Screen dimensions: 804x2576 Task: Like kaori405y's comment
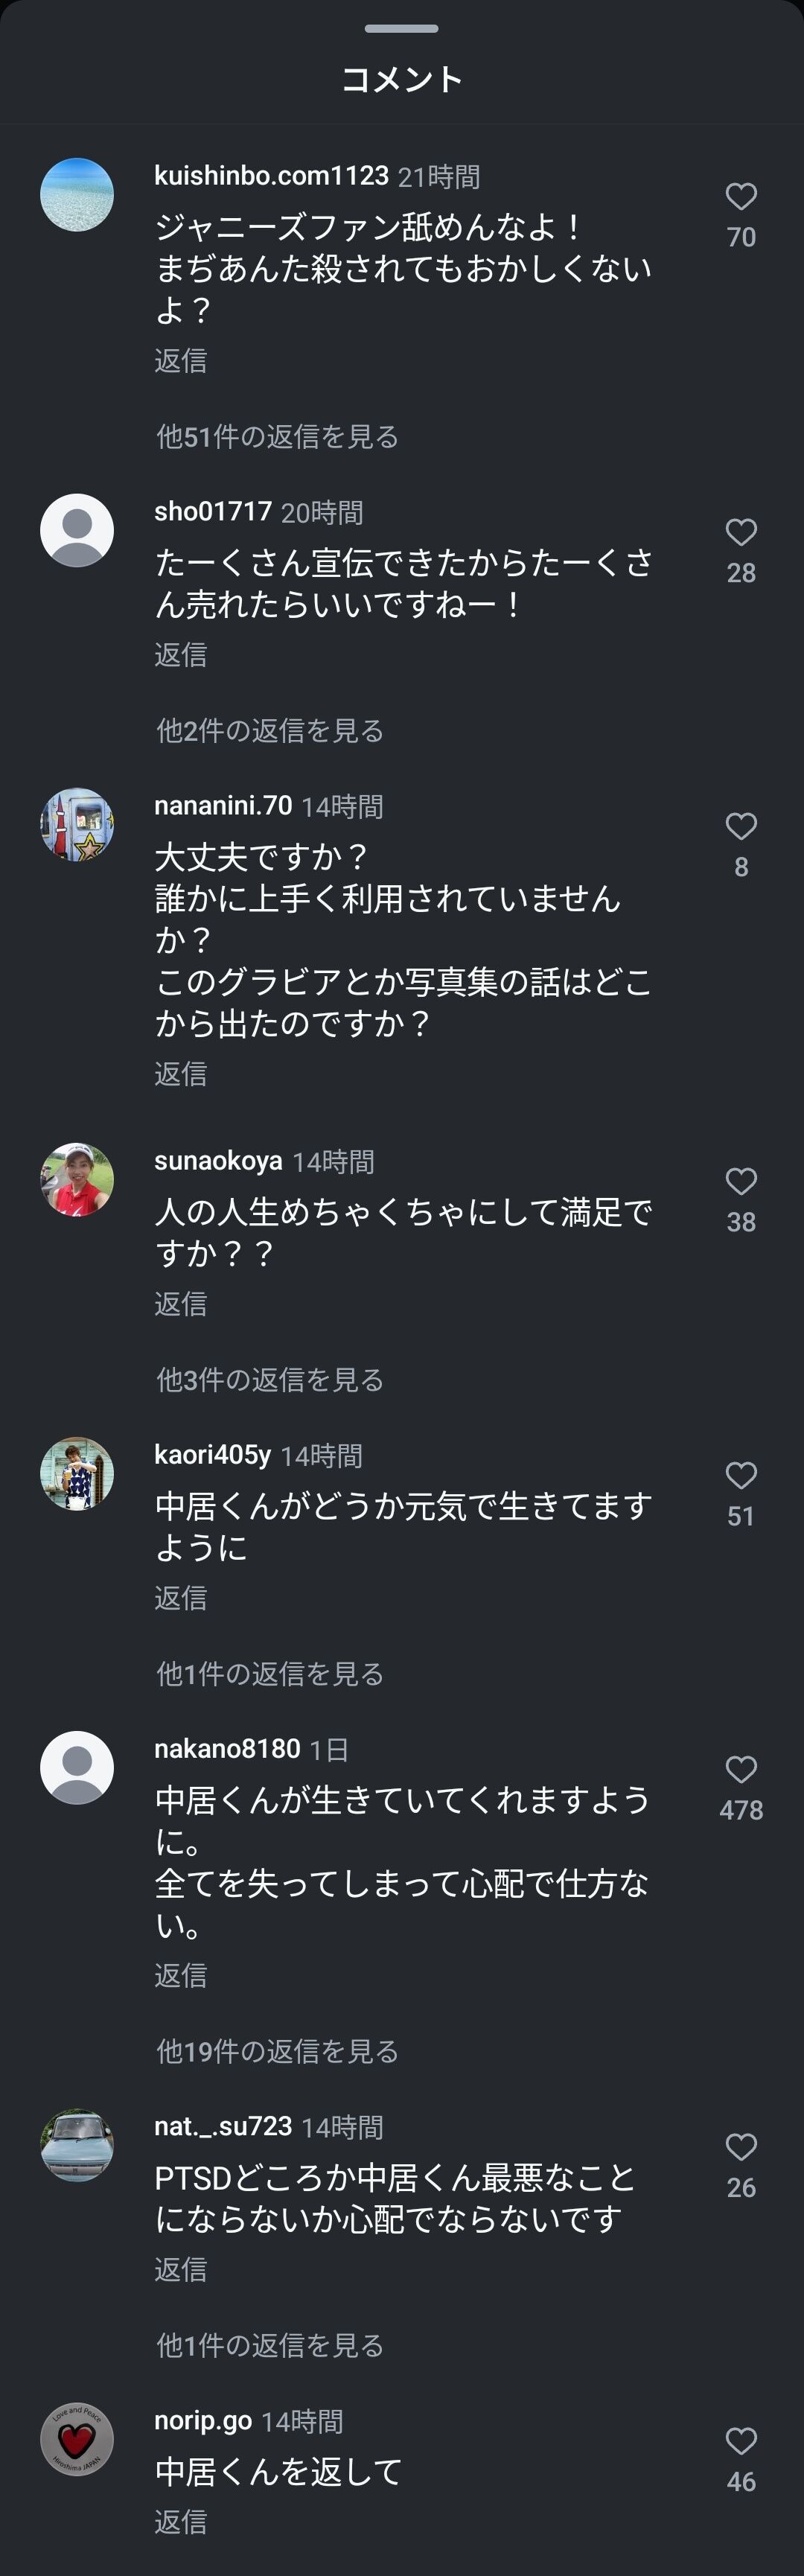click(740, 1475)
